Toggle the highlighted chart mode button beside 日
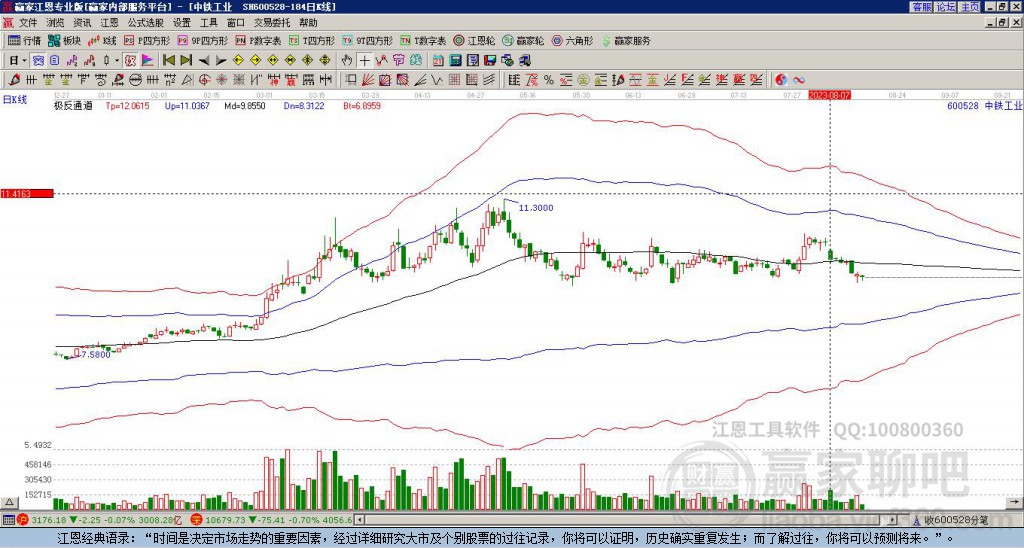 (x=38, y=61)
